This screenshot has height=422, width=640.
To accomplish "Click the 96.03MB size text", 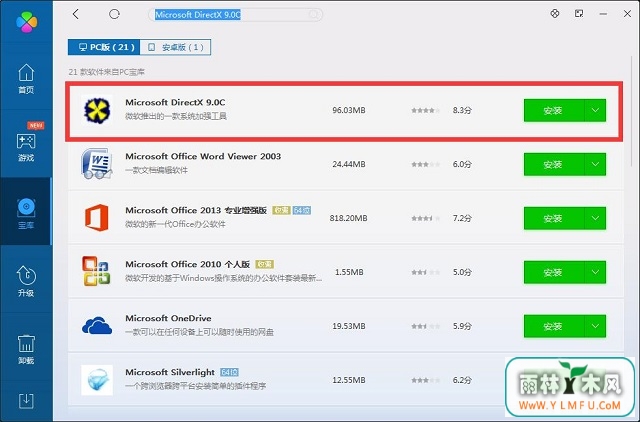I will coord(349,110).
